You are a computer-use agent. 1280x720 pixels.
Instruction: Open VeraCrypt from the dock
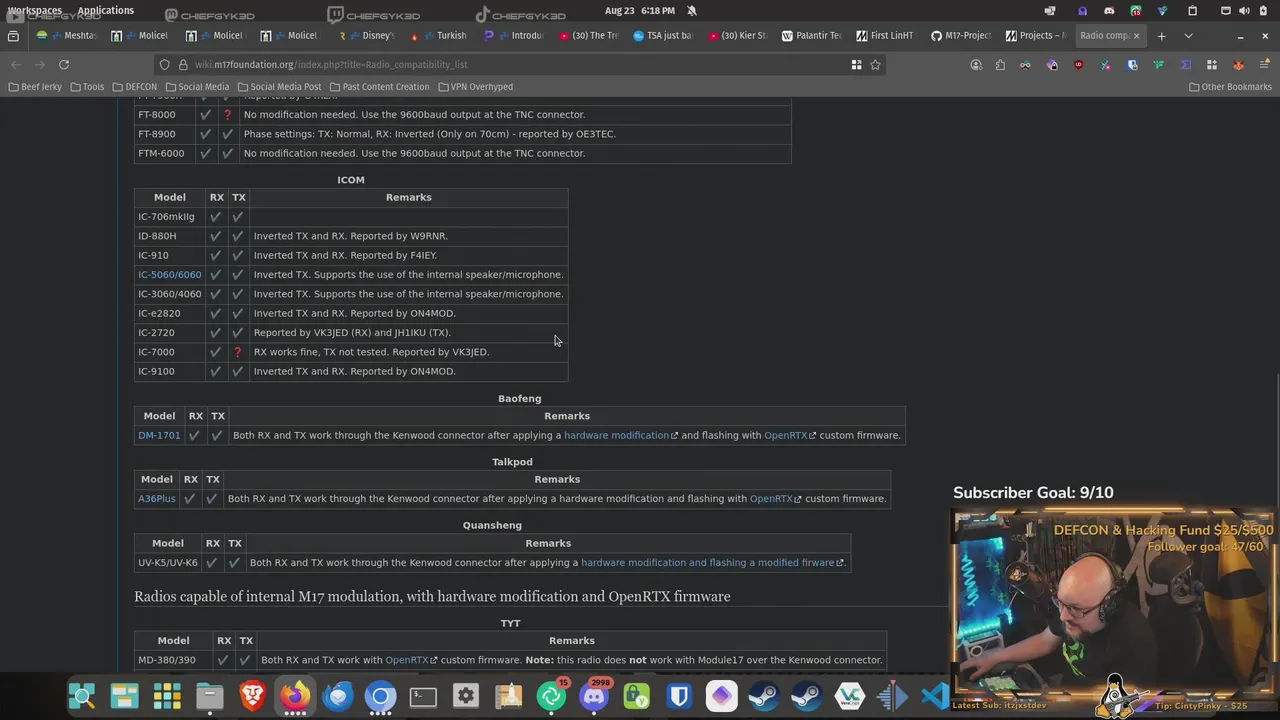(849, 695)
